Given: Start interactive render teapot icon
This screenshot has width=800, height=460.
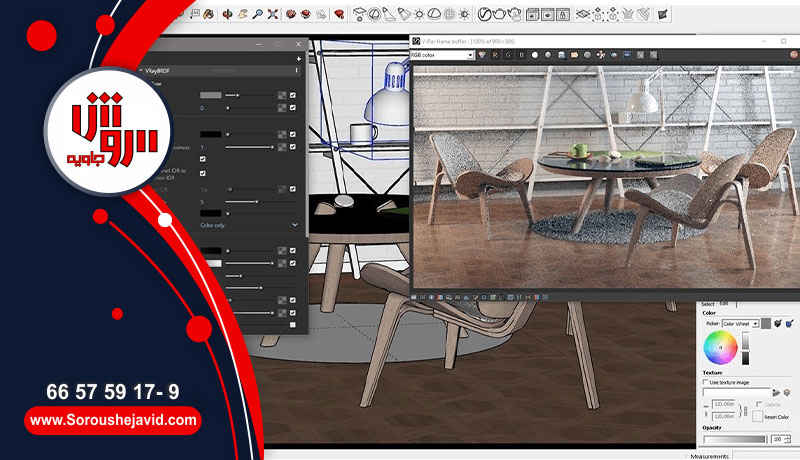Looking at the screenshot, I should (x=514, y=14).
